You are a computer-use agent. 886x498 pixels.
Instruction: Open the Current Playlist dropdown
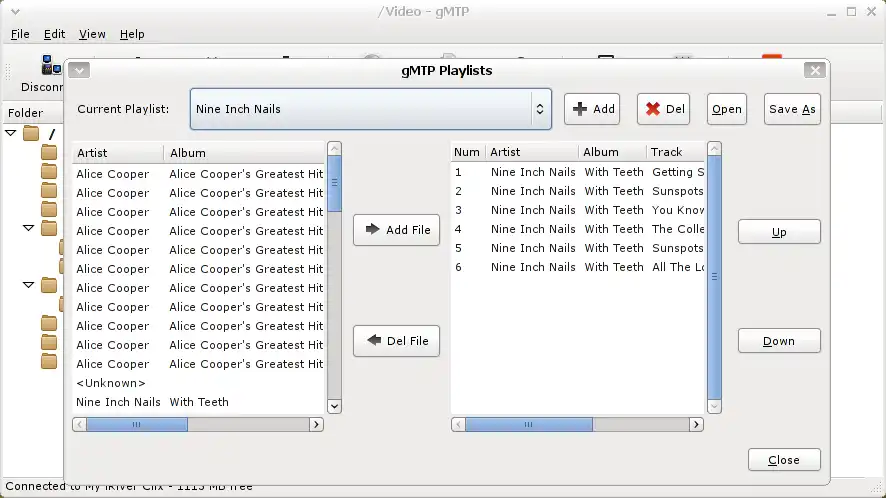(x=370, y=109)
